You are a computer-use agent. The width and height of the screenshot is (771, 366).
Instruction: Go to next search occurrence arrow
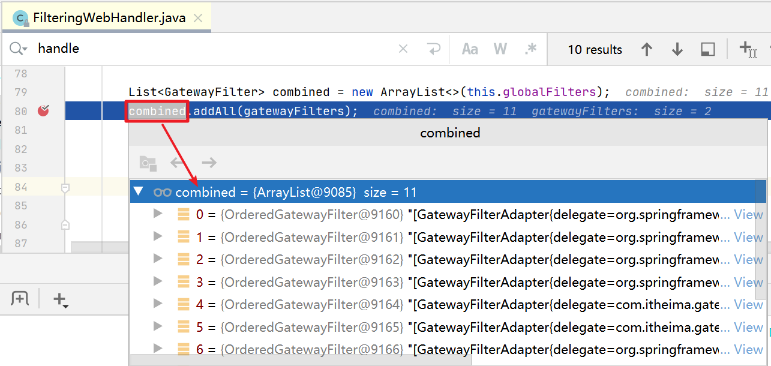[x=677, y=49]
